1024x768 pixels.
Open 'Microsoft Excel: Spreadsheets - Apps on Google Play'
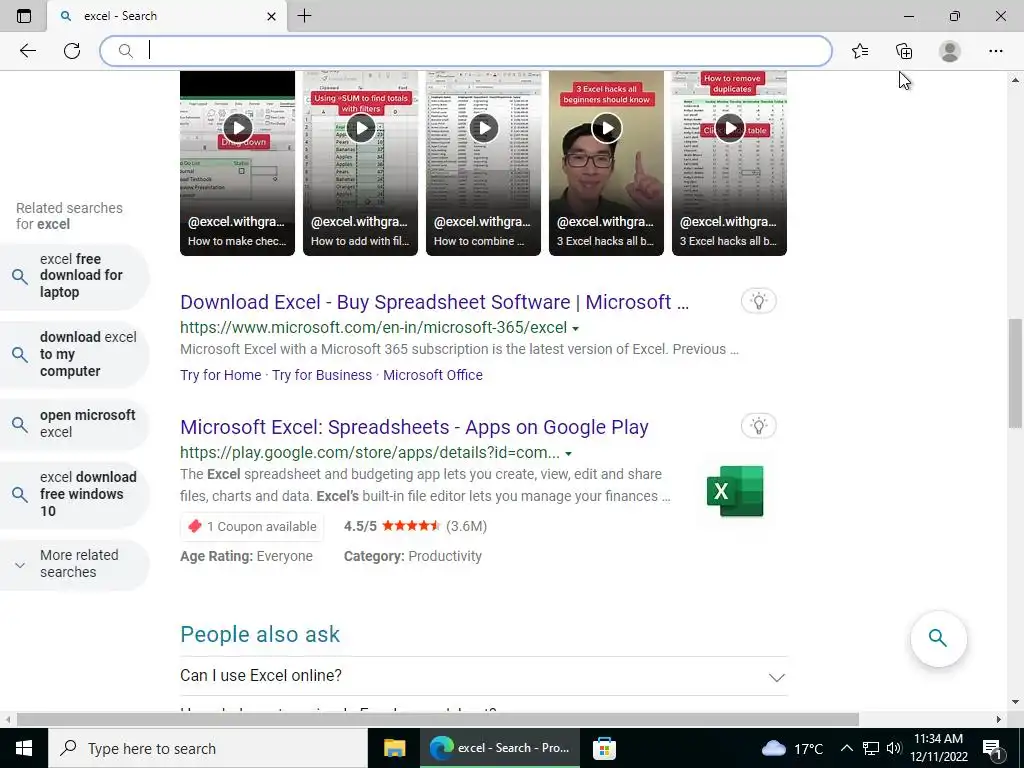(414, 427)
